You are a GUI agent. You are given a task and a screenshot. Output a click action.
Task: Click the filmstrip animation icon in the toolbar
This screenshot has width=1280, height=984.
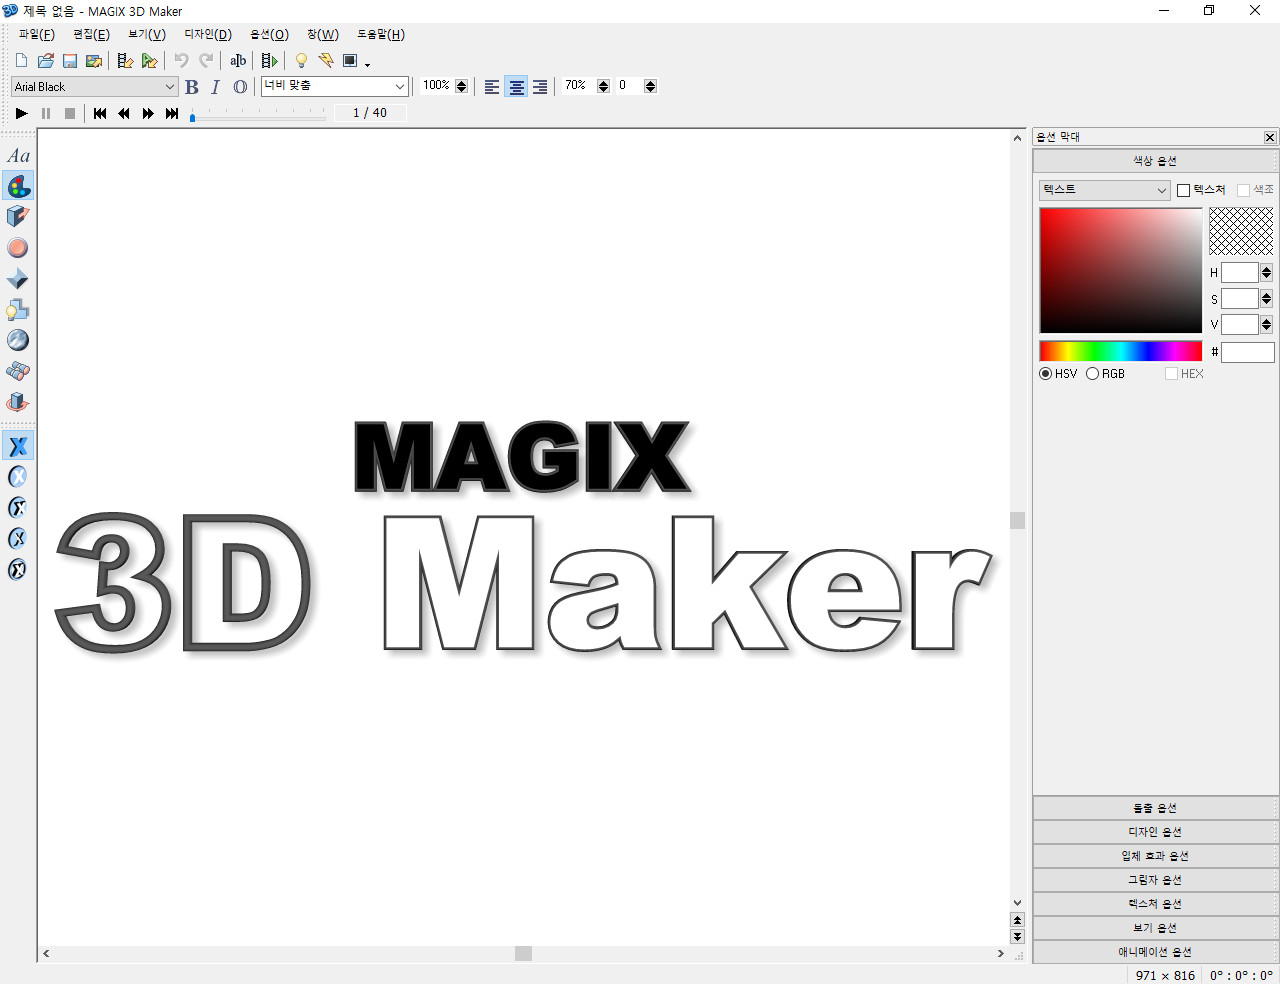[x=269, y=61]
